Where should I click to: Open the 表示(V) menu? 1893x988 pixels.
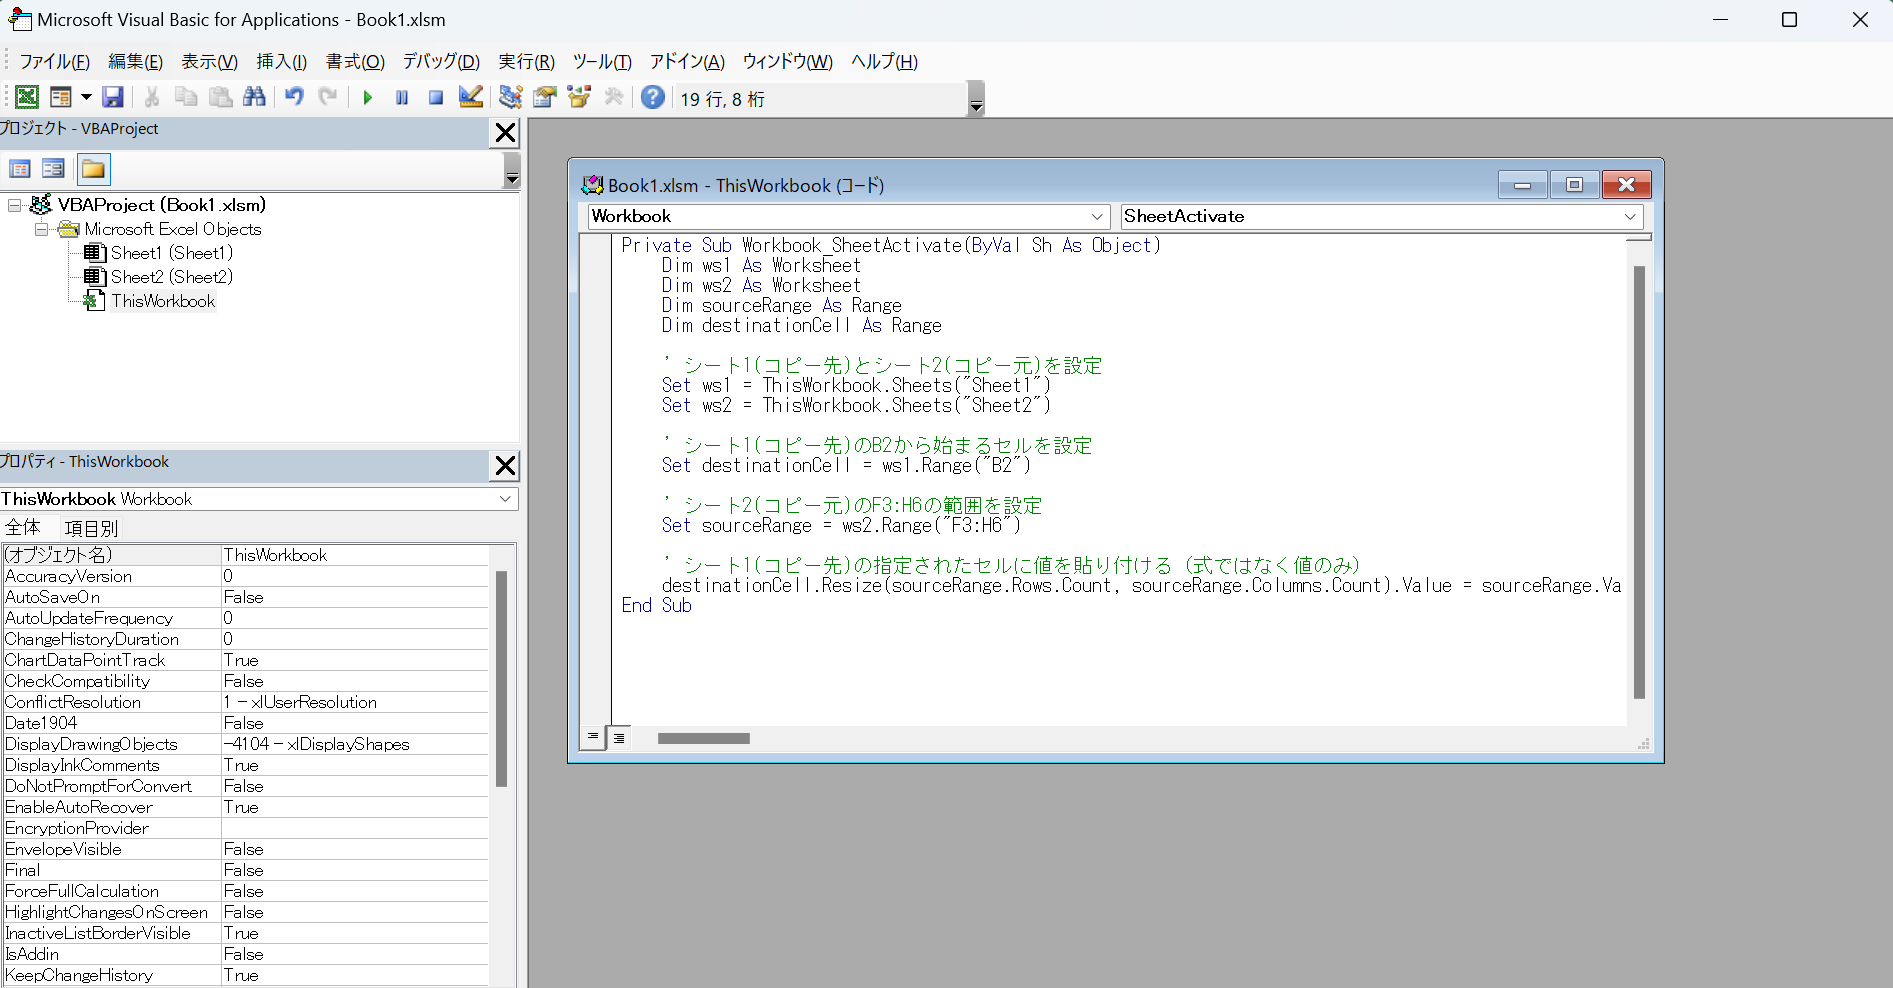pos(209,62)
